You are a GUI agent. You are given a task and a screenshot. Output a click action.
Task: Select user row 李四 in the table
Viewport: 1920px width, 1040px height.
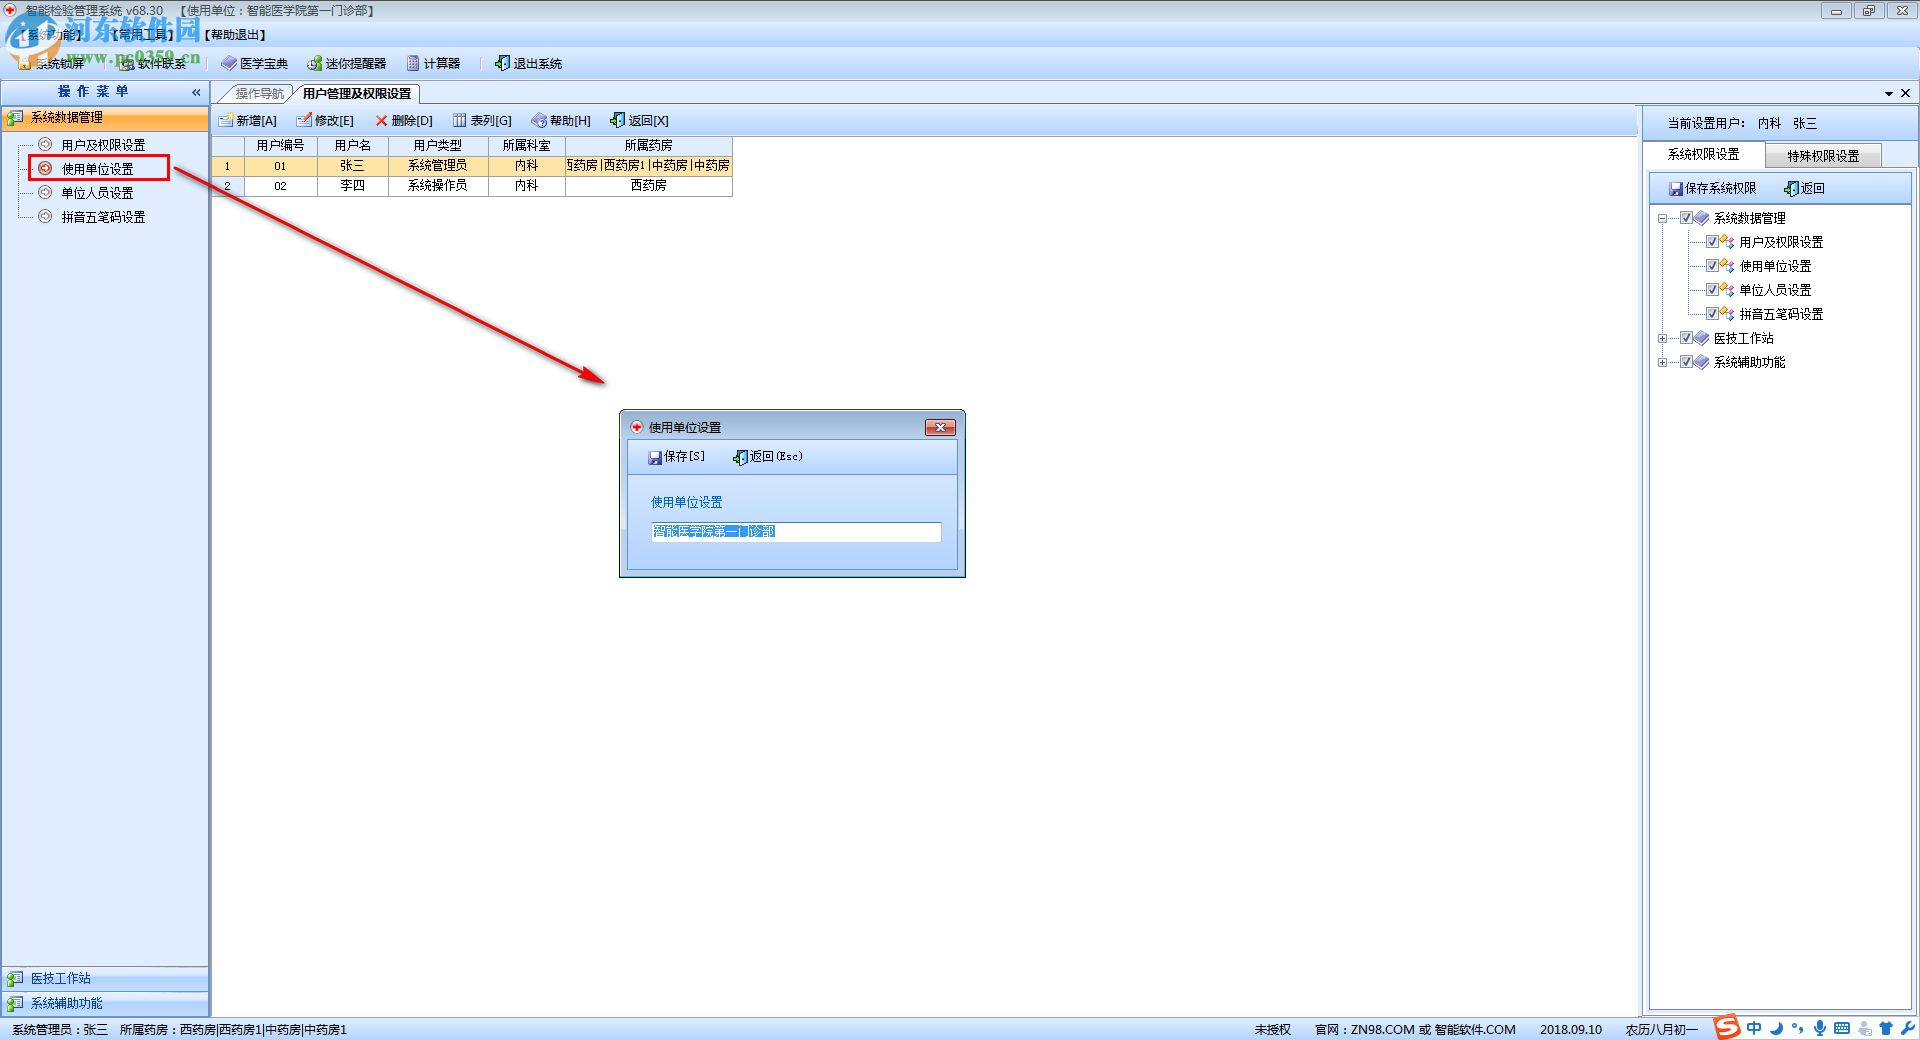472,186
